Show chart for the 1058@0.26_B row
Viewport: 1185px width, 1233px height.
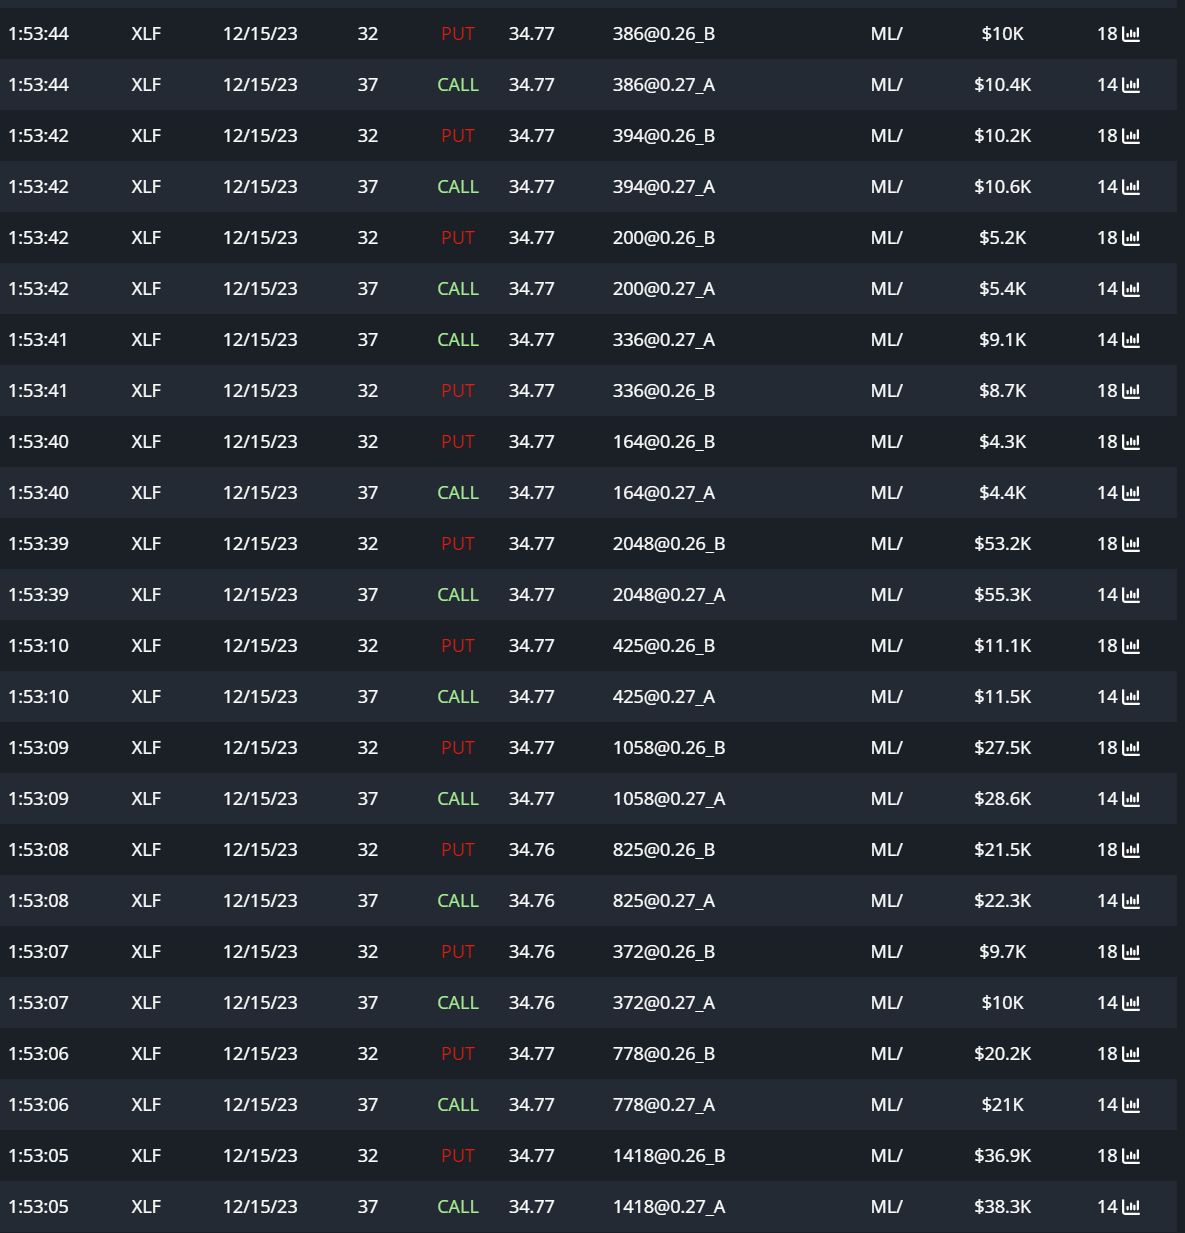click(1131, 748)
